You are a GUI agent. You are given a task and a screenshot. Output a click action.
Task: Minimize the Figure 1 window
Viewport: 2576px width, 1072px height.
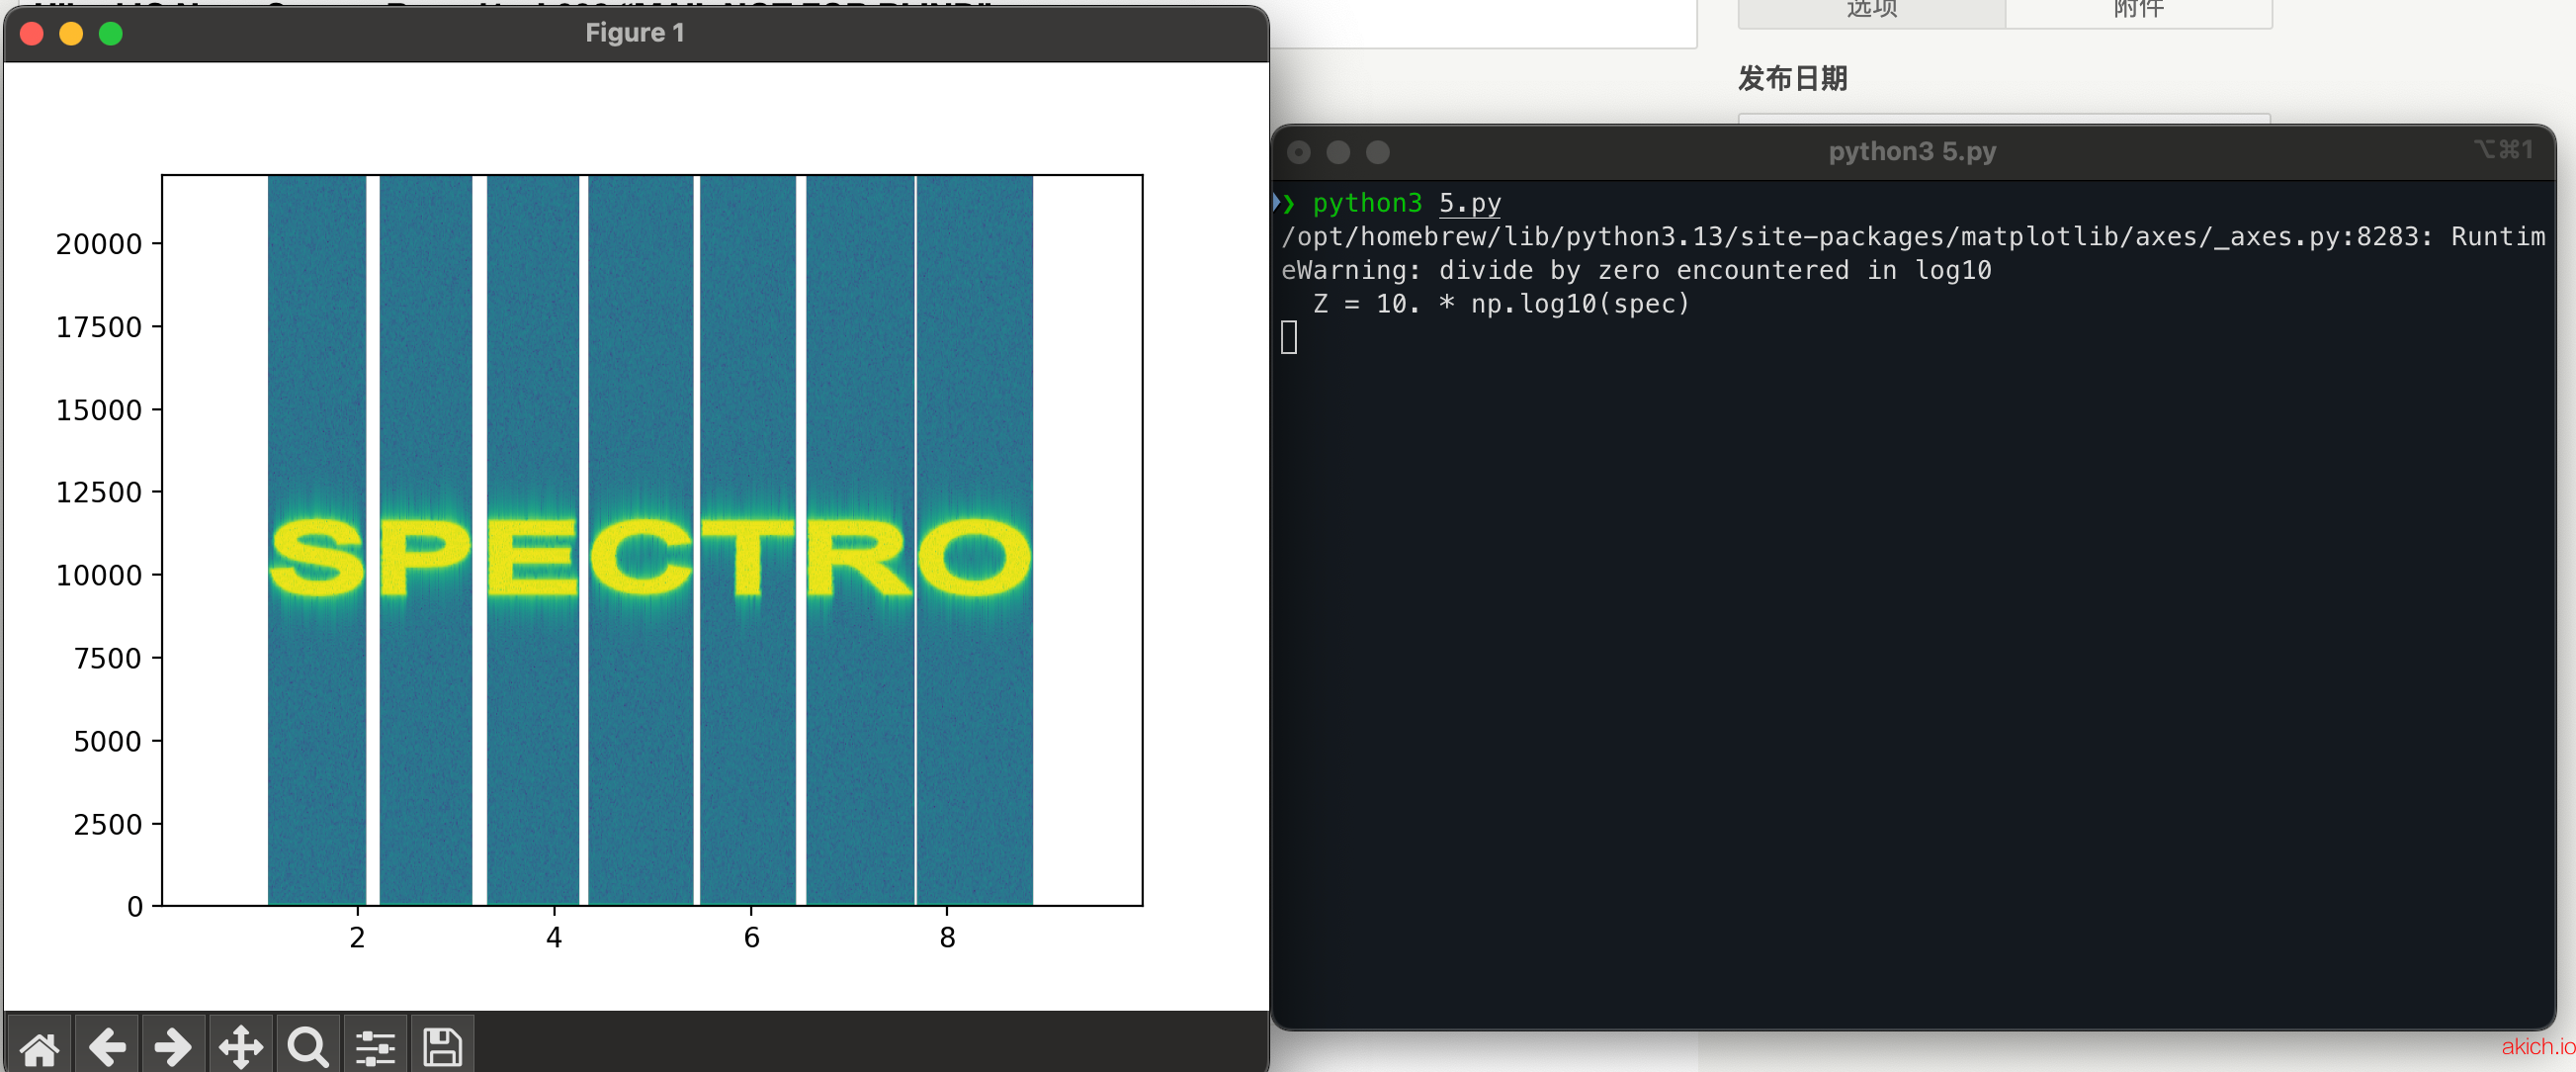click(71, 34)
